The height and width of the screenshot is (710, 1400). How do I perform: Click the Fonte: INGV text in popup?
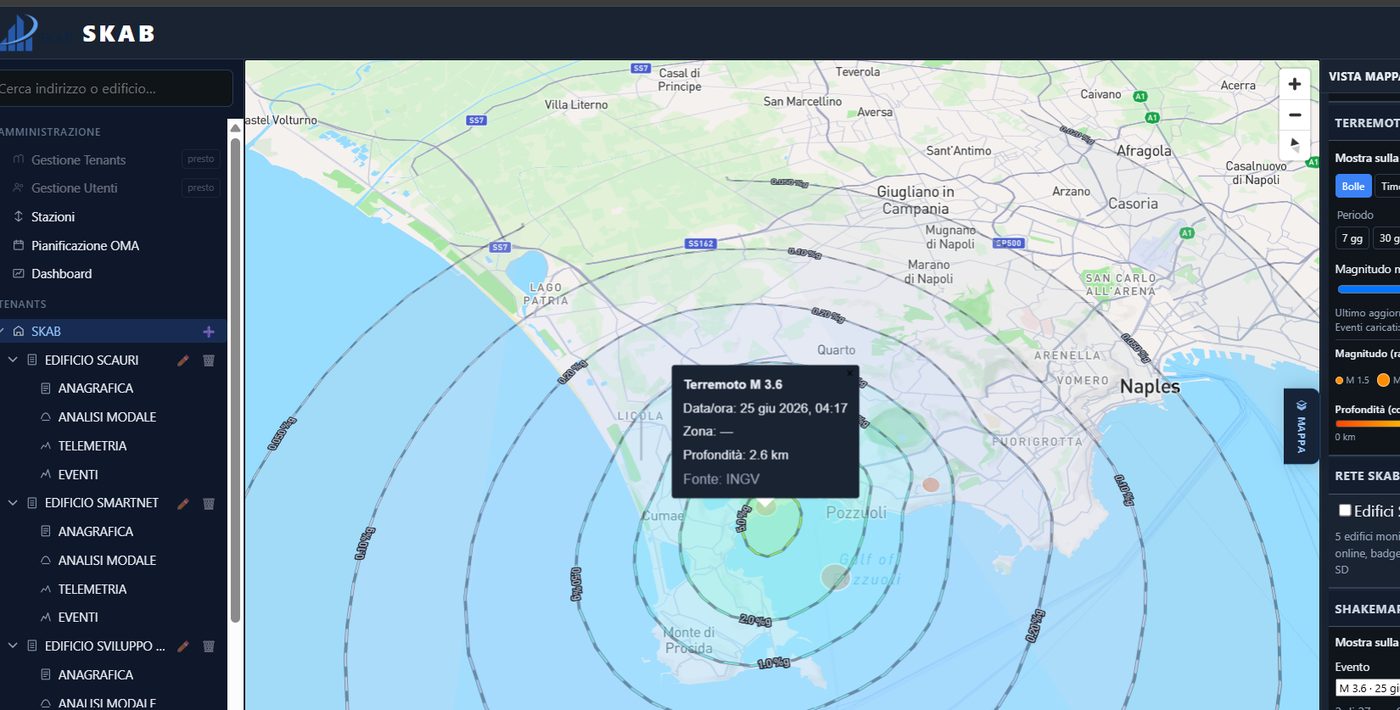click(721, 479)
